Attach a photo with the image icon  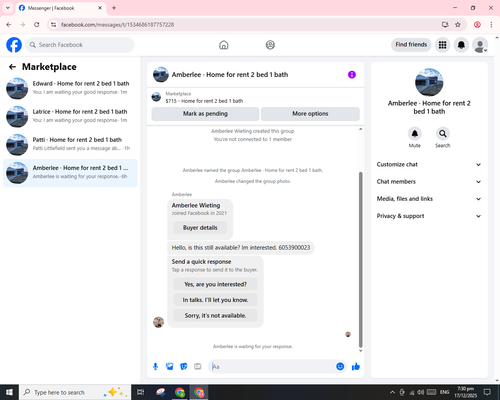pyautogui.click(x=170, y=367)
